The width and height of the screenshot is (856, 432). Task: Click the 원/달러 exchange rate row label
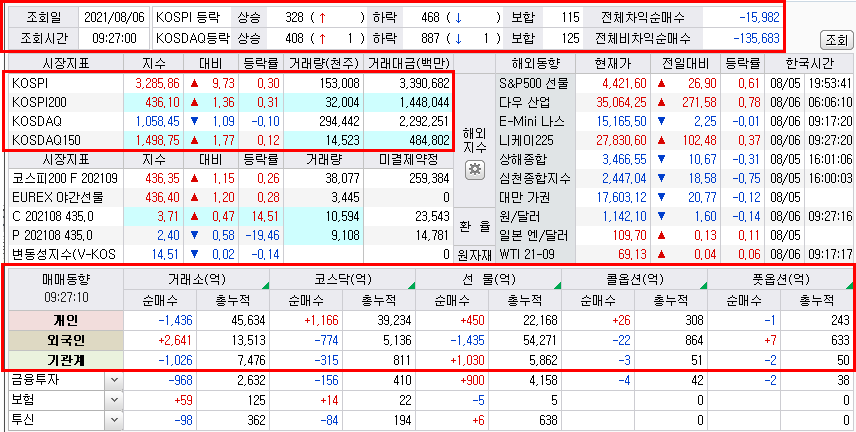click(519, 217)
